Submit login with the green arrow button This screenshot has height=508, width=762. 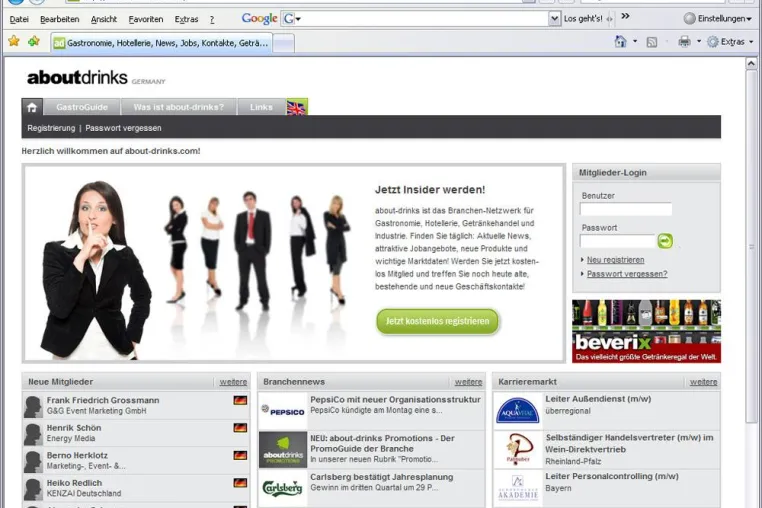(665, 241)
